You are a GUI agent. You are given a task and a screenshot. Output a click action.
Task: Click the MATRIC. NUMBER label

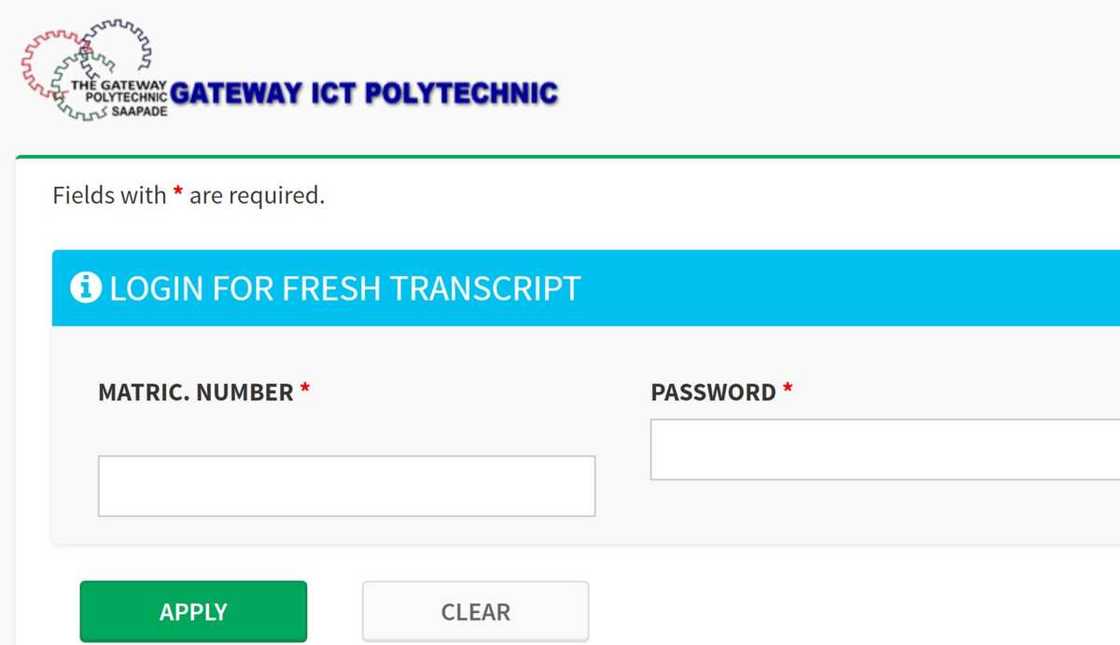195,392
